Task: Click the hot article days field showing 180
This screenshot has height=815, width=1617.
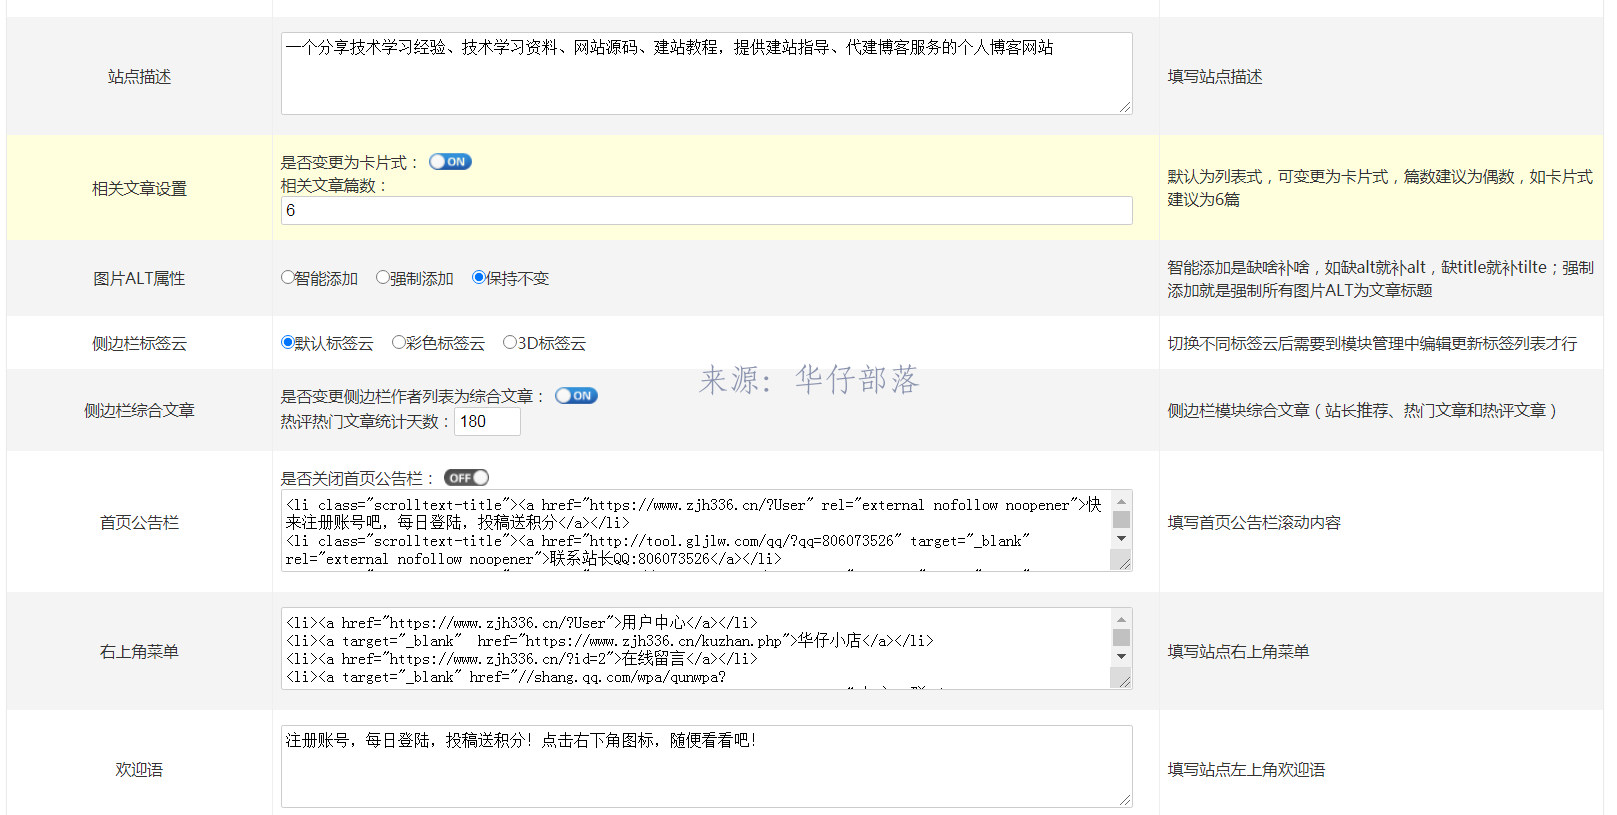Action: (x=487, y=422)
